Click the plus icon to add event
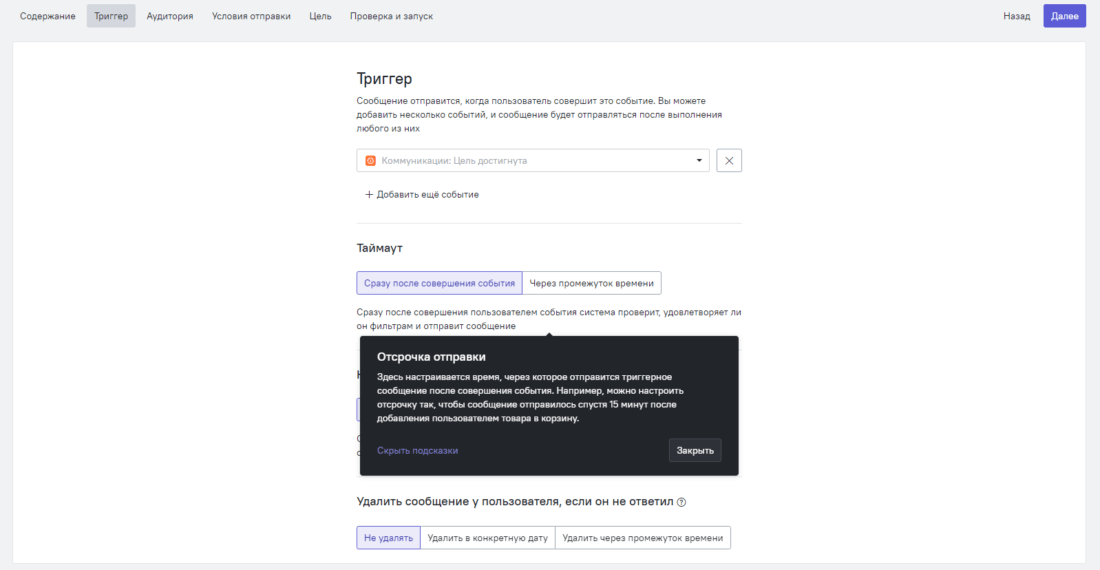Viewport: 1100px width, 570px height. coord(369,194)
